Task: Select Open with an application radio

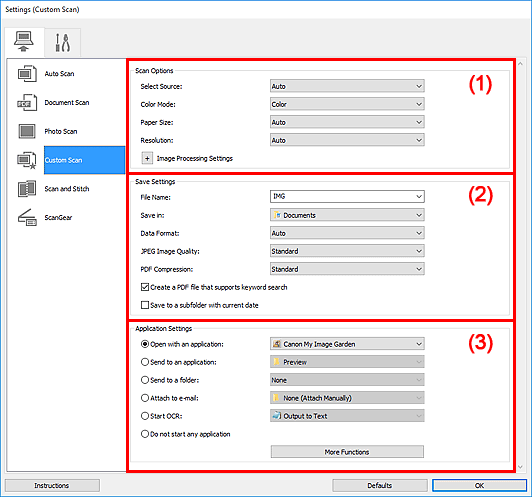Action: point(145,344)
